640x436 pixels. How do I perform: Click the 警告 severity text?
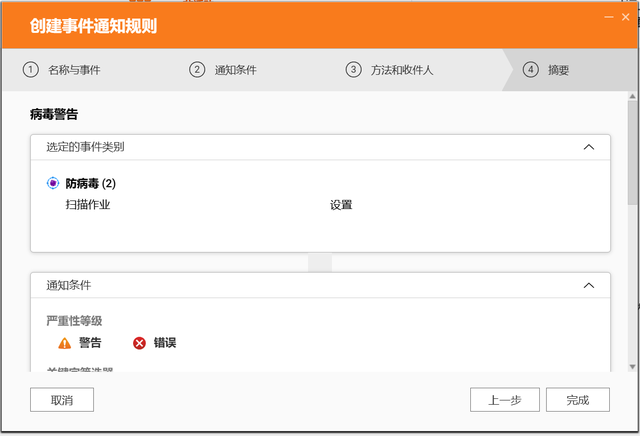click(90, 343)
